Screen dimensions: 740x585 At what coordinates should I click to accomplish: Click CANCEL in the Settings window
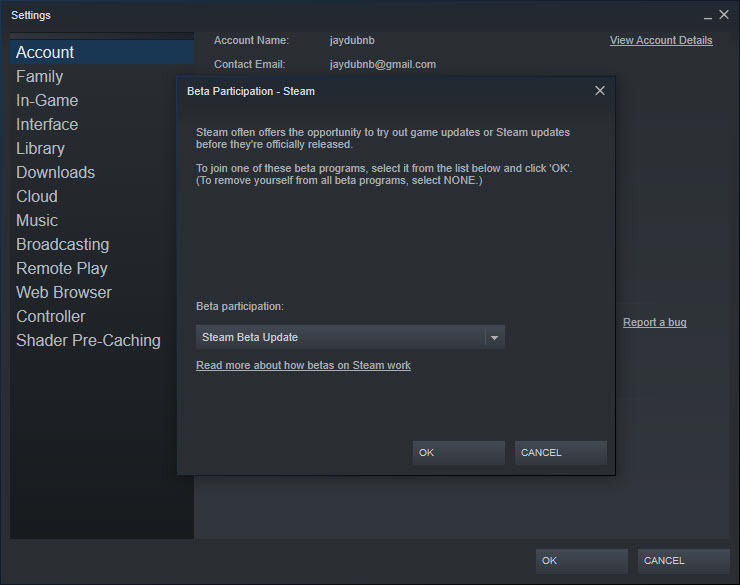coord(683,561)
